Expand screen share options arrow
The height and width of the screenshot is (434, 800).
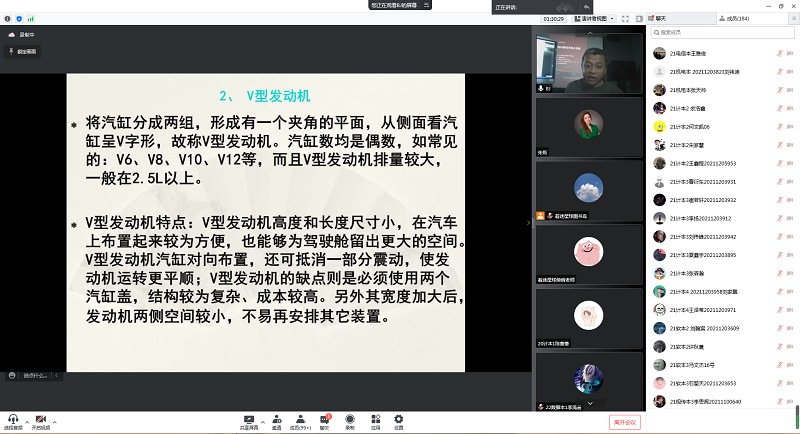pyautogui.click(x=263, y=422)
